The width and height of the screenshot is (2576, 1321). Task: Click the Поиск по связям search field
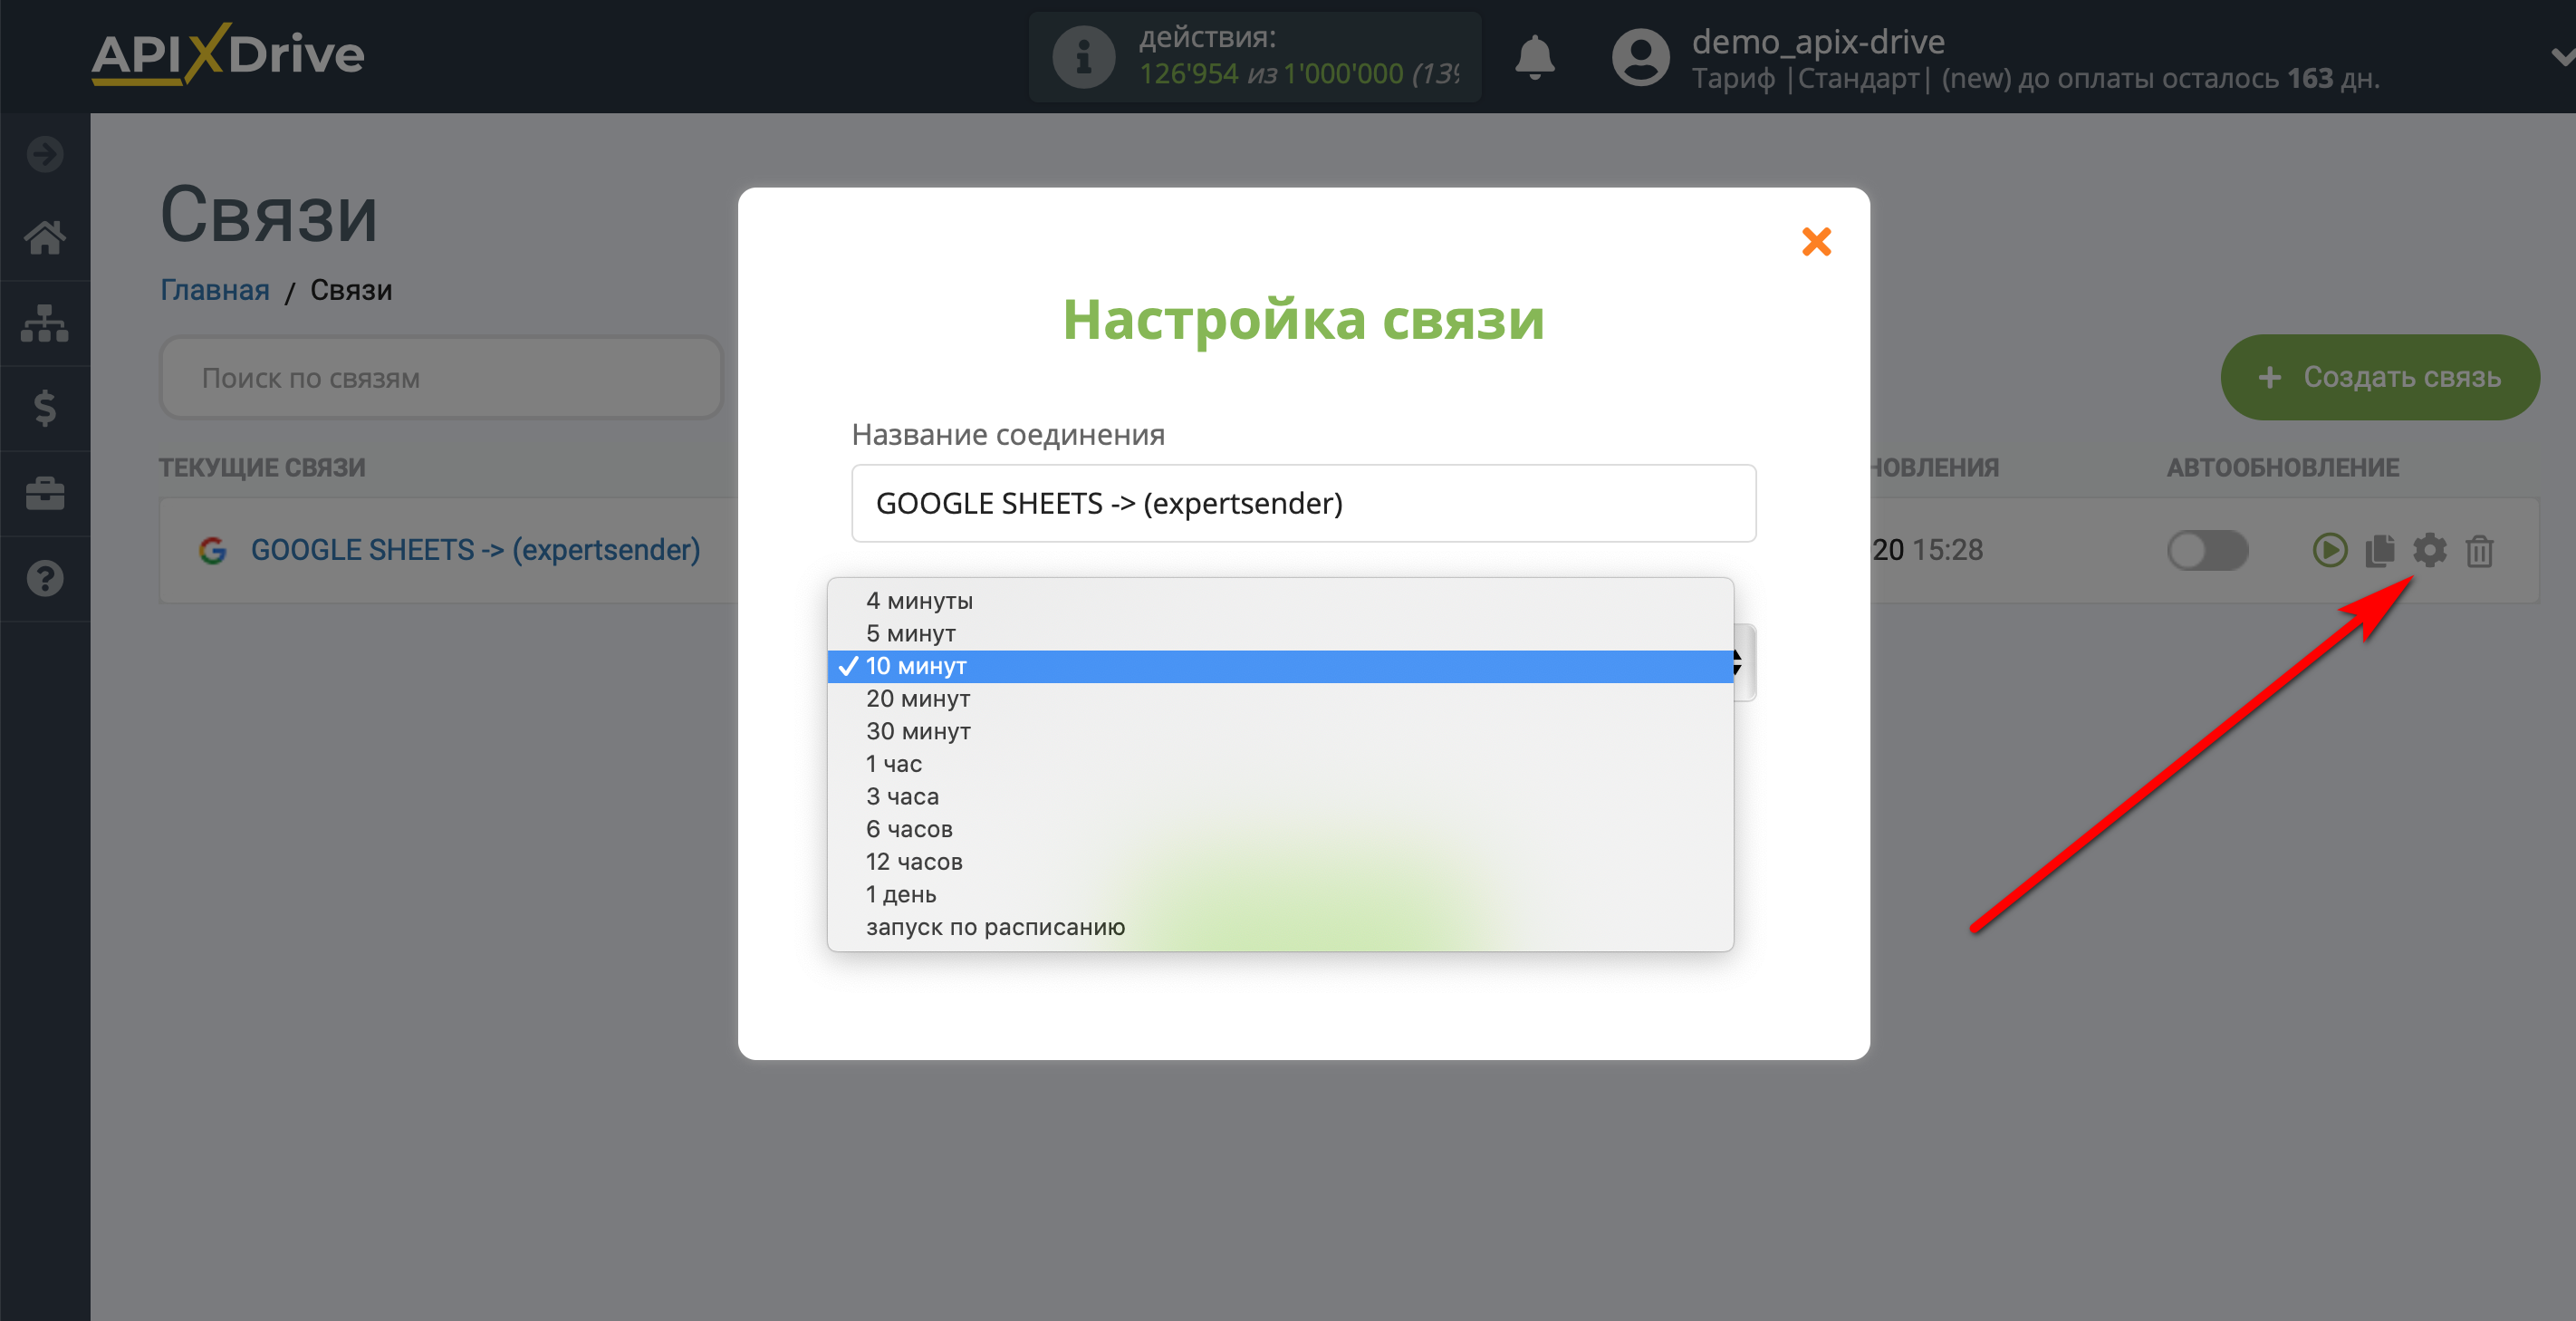point(441,378)
